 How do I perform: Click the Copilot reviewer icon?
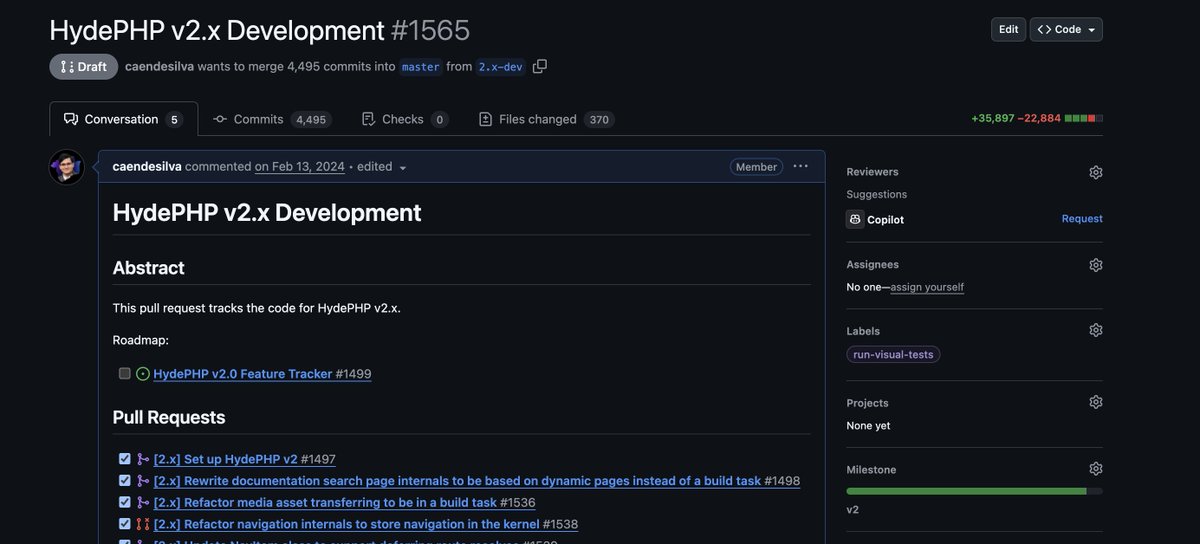(855, 219)
